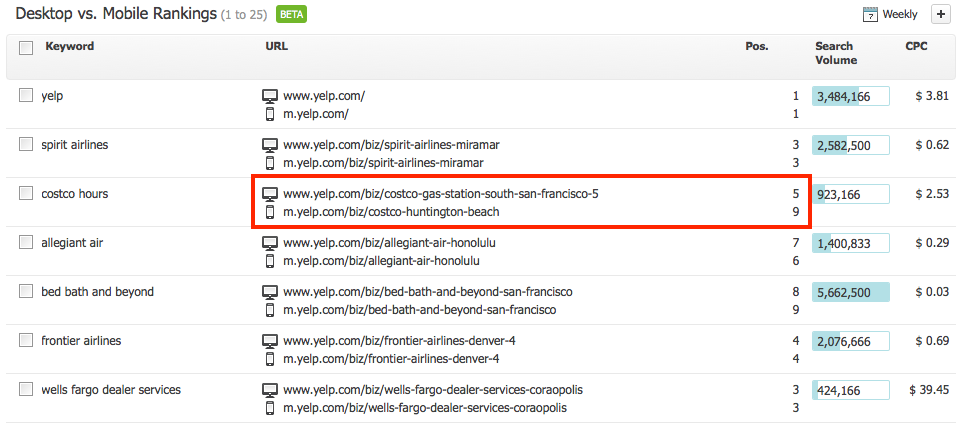This screenshot has width=962, height=427.
Task: Open the costco-gas-station-south-san-francisco-5 link
Action: pyautogui.click(x=441, y=194)
